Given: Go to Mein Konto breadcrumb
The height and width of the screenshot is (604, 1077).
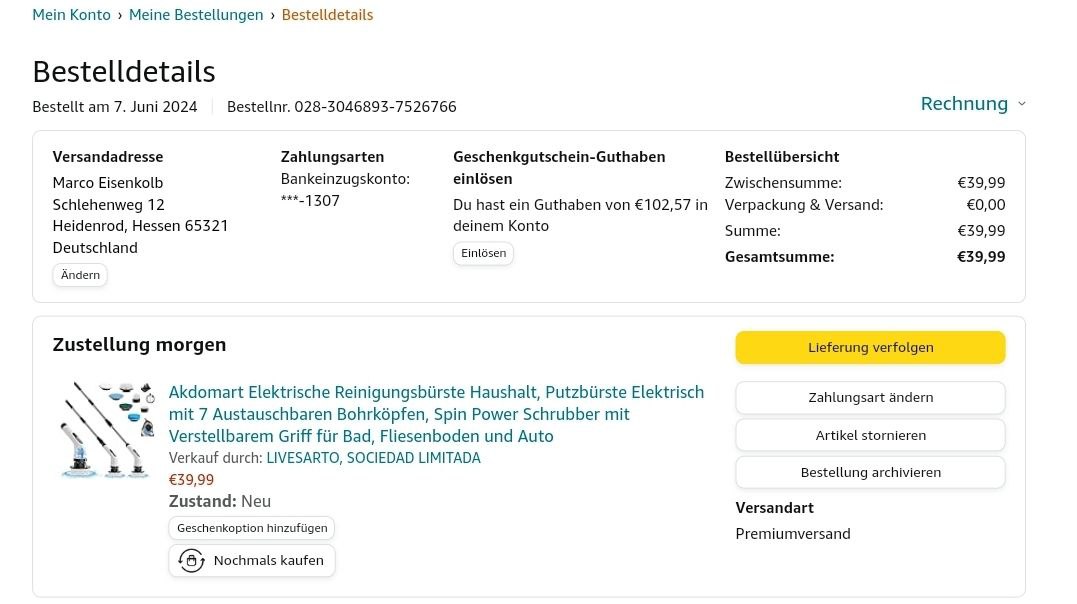Looking at the screenshot, I should tap(71, 15).
